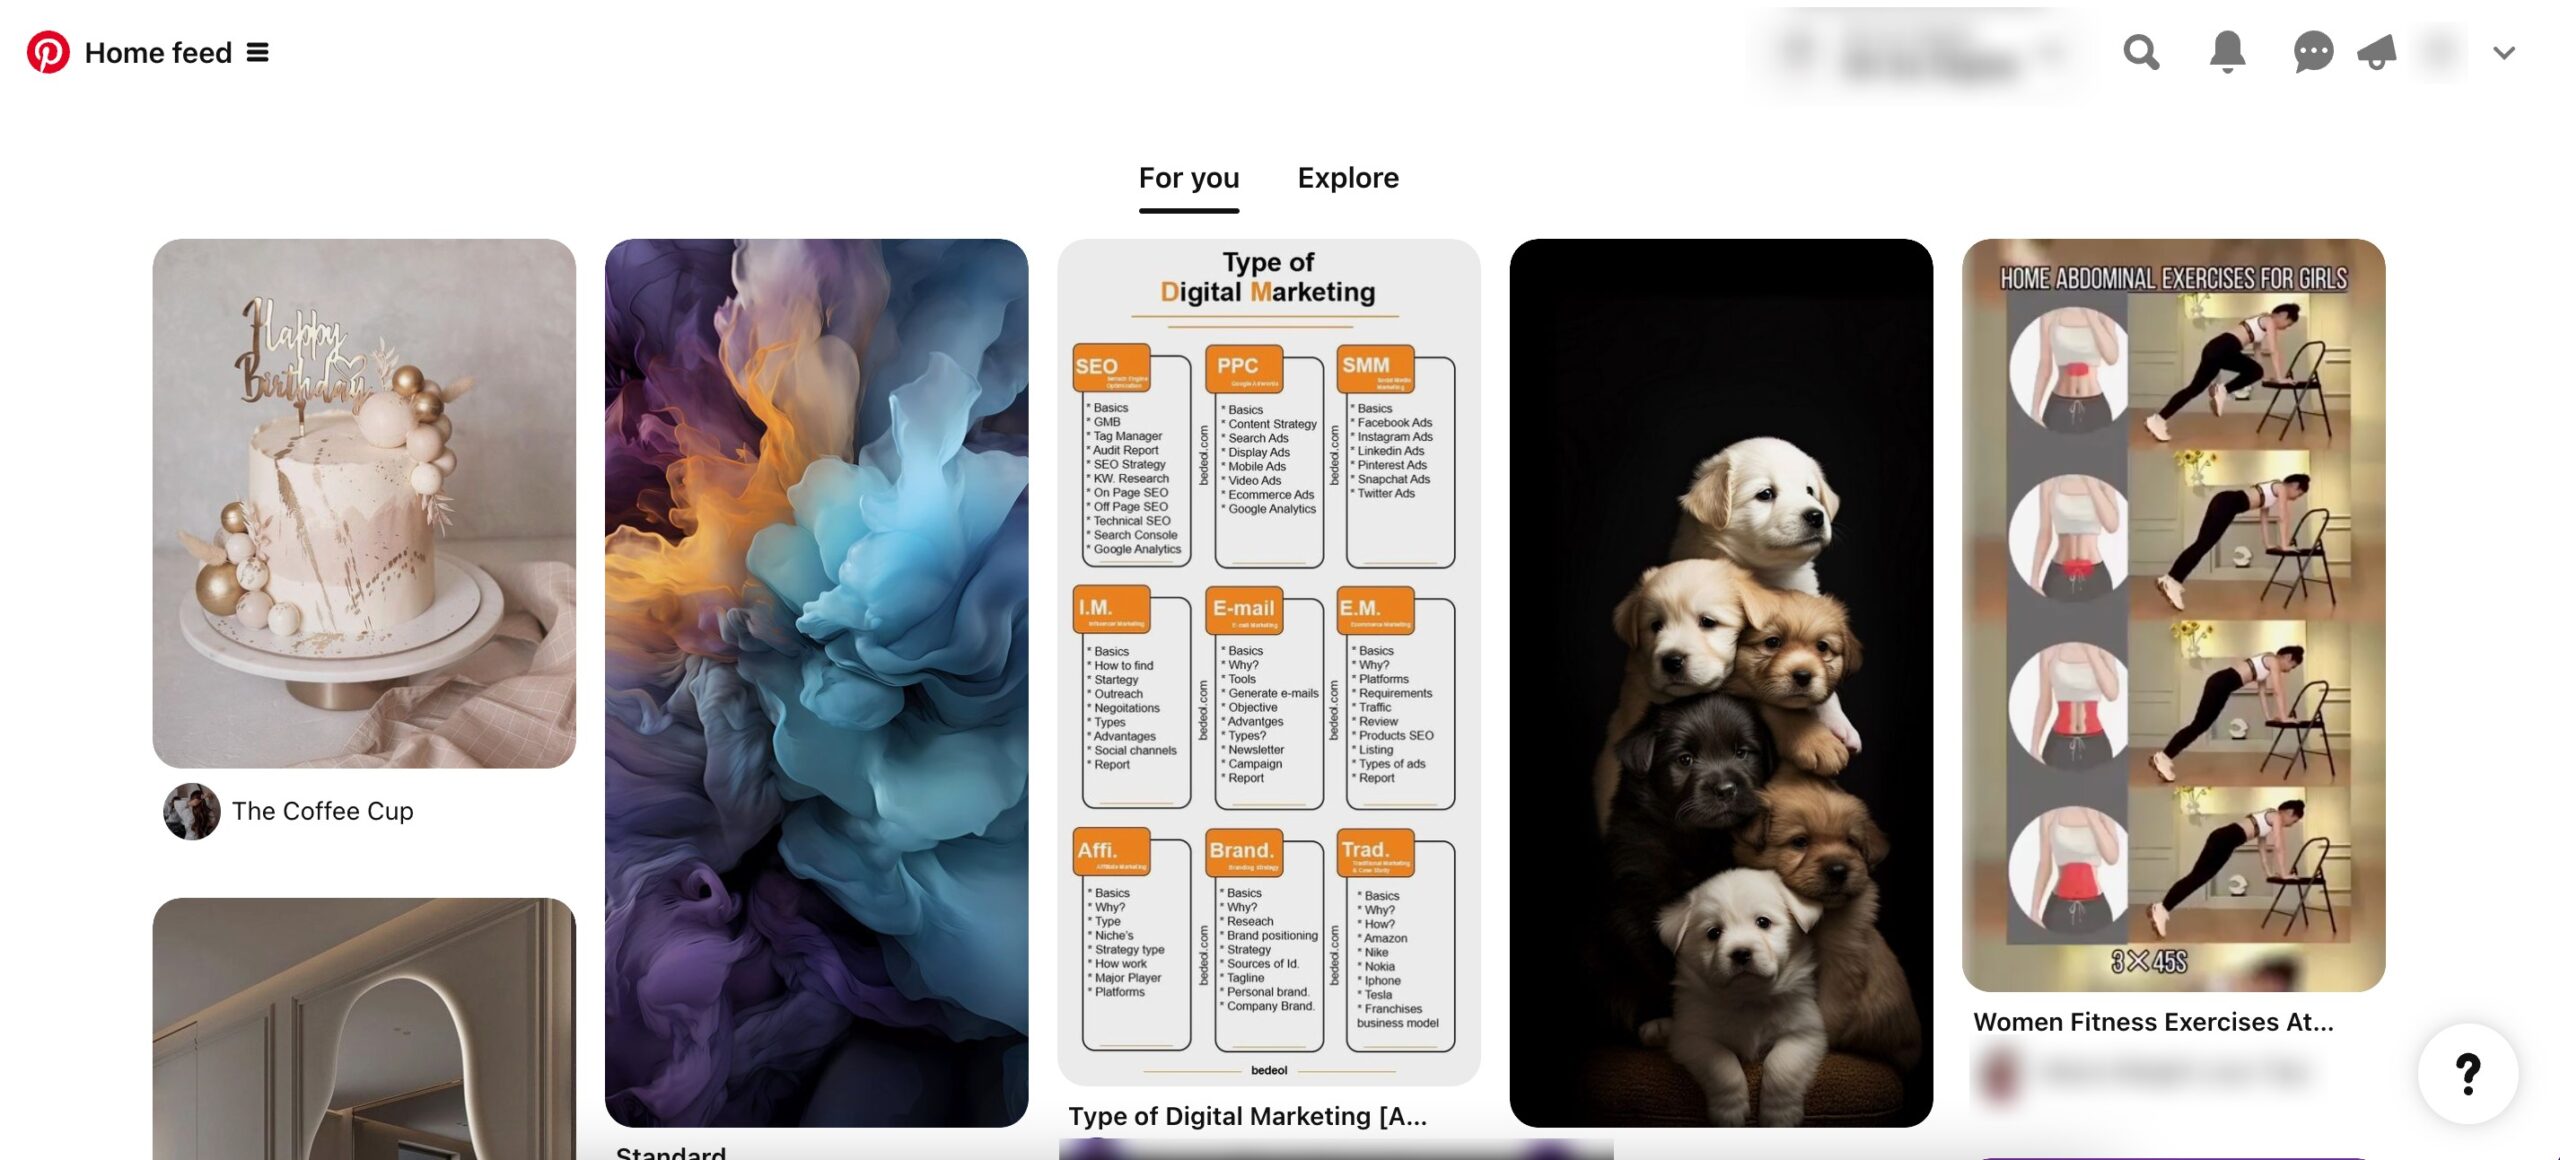The height and width of the screenshot is (1160, 2560).
Task: Click the user profile avatar icon
Action: (2444, 52)
